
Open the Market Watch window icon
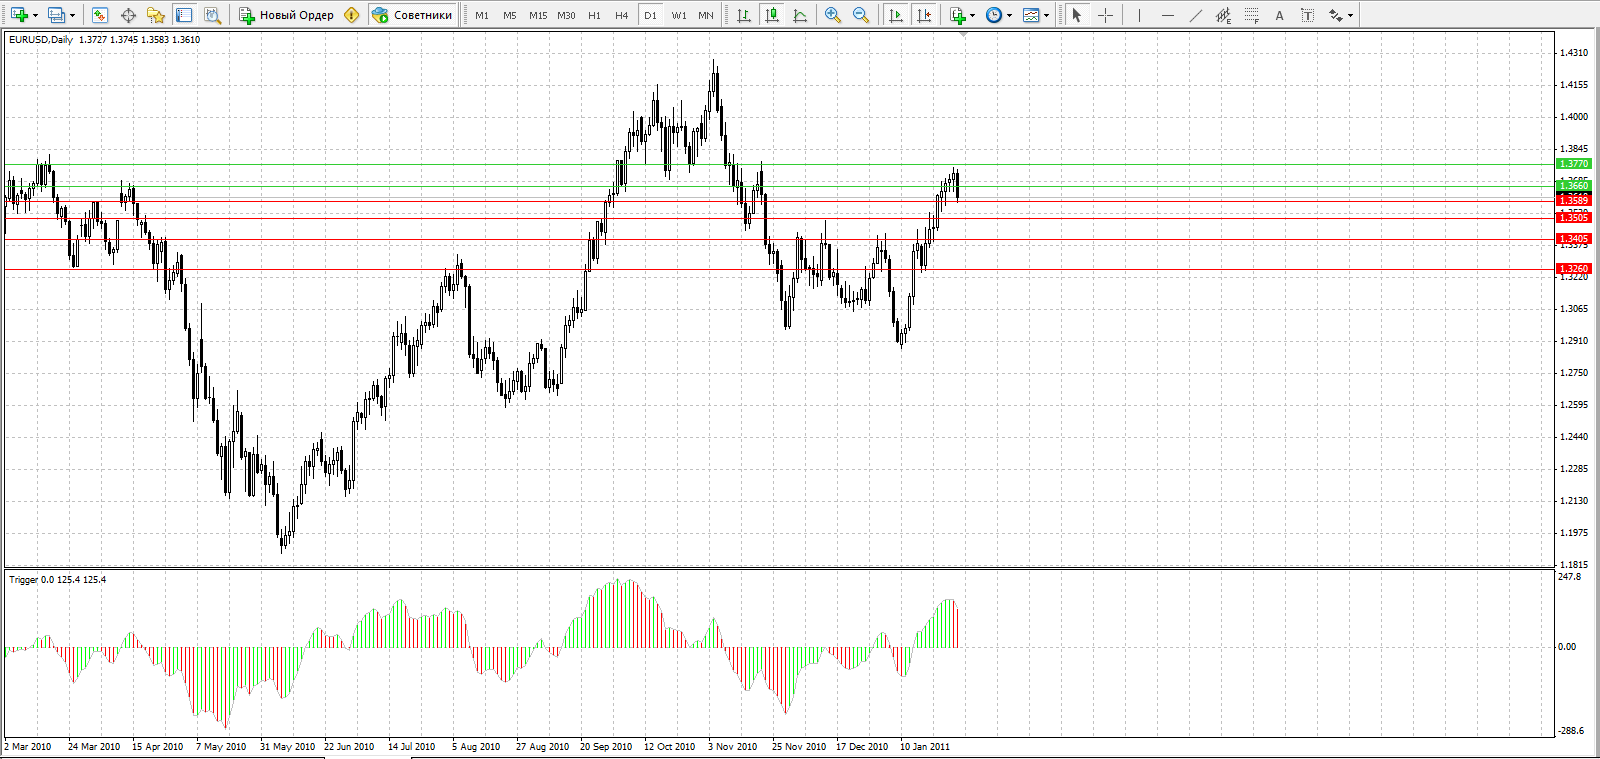coord(99,15)
